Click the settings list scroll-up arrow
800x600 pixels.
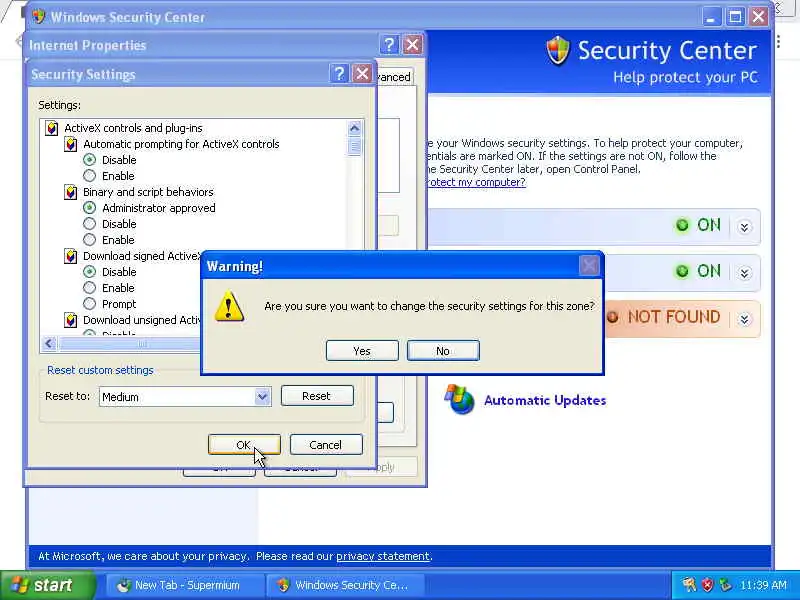point(355,128)
